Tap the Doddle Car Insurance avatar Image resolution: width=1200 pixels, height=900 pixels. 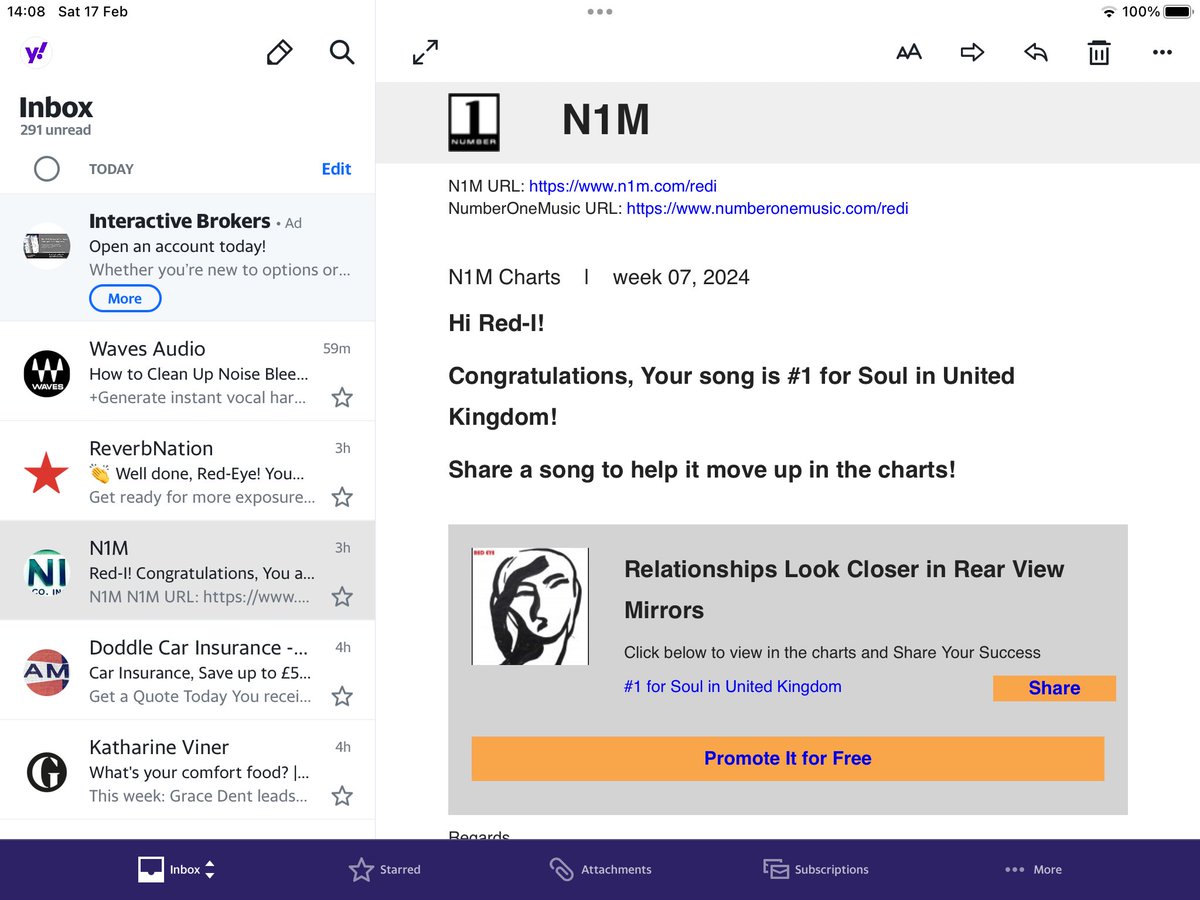click(x=47, y=672)
